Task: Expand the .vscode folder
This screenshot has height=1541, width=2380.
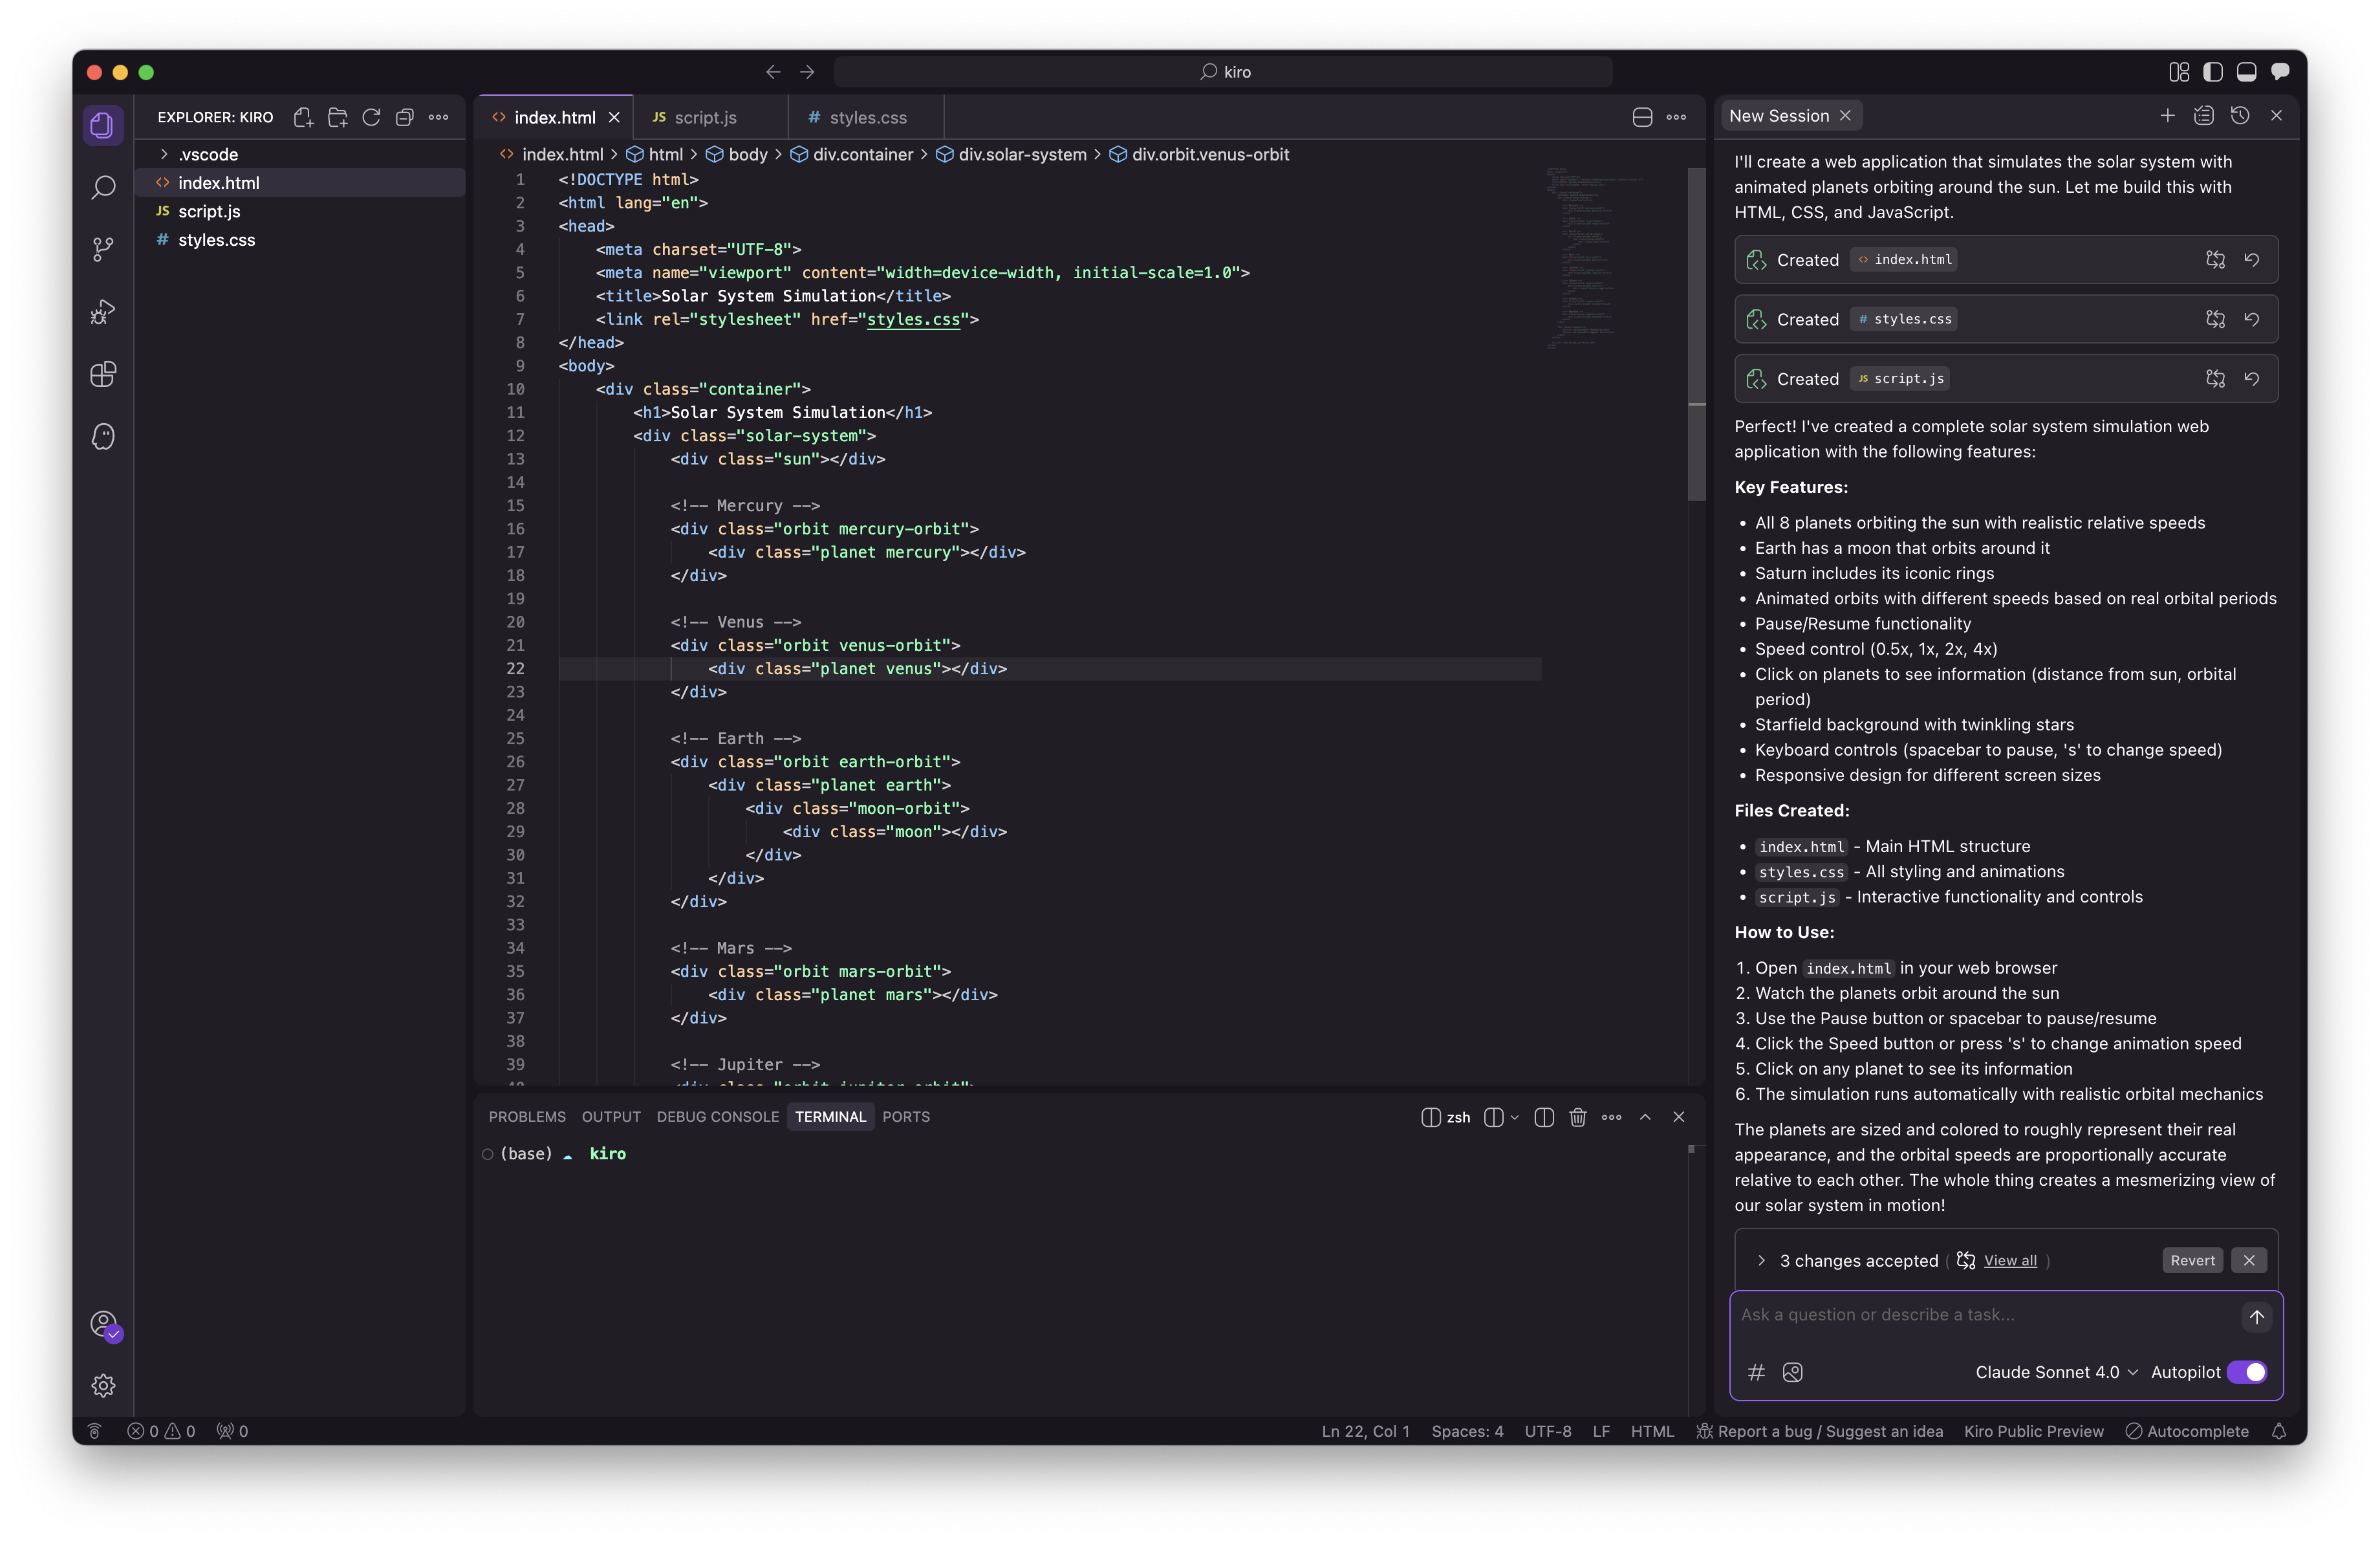Action: click(x=208, y=154)
